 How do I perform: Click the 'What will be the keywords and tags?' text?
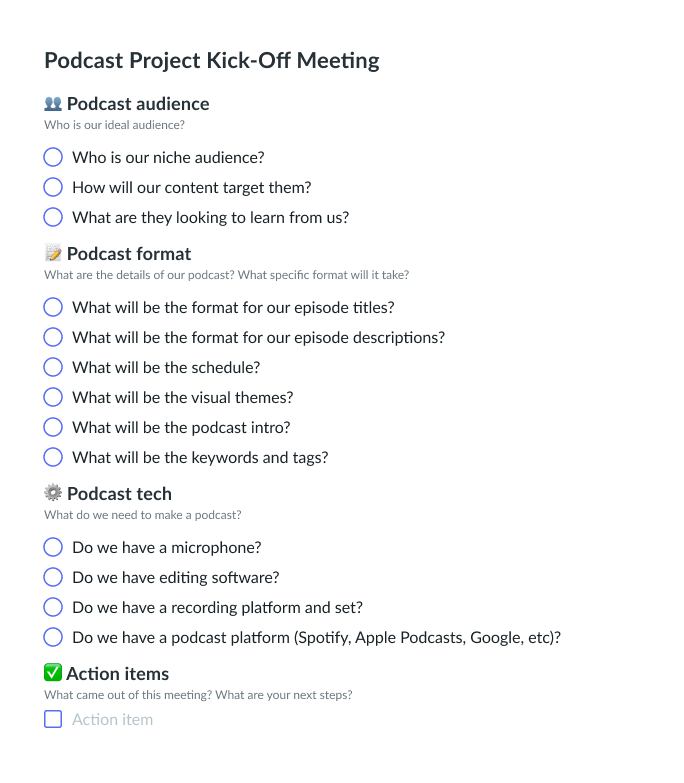(x=200, y=458)
